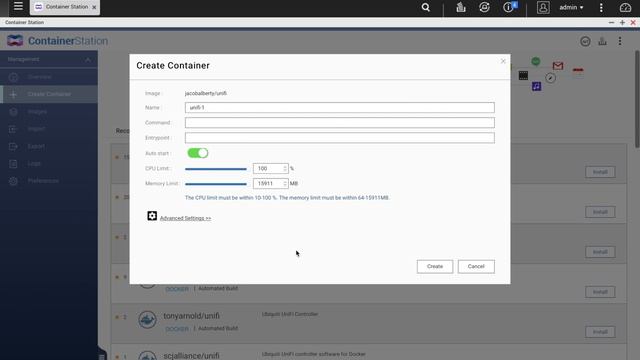The width and height of the screenshot is (640, 360).
Task: Click the DOCKER tag under tonyarnold/unifi
Action: pos(177,329)
